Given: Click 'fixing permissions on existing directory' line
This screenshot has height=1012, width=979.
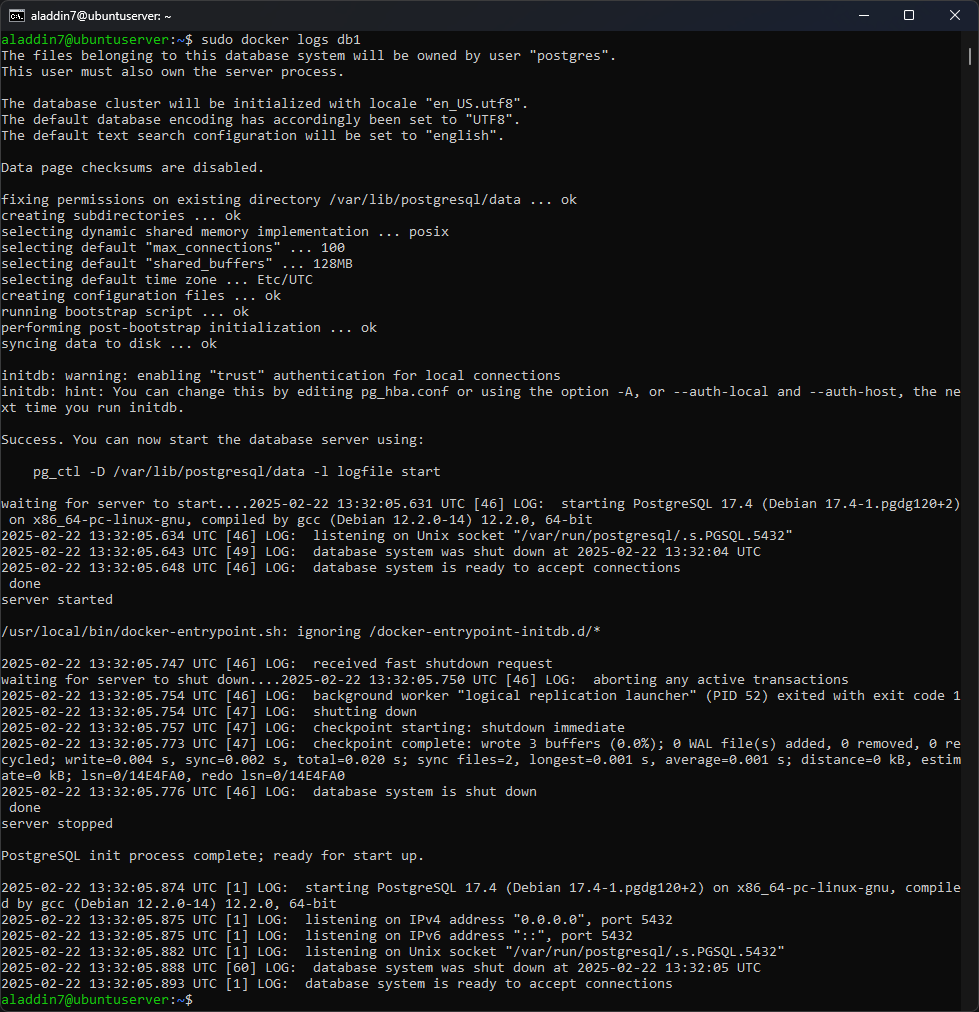Looking at the screenshot, I should 289,200.
